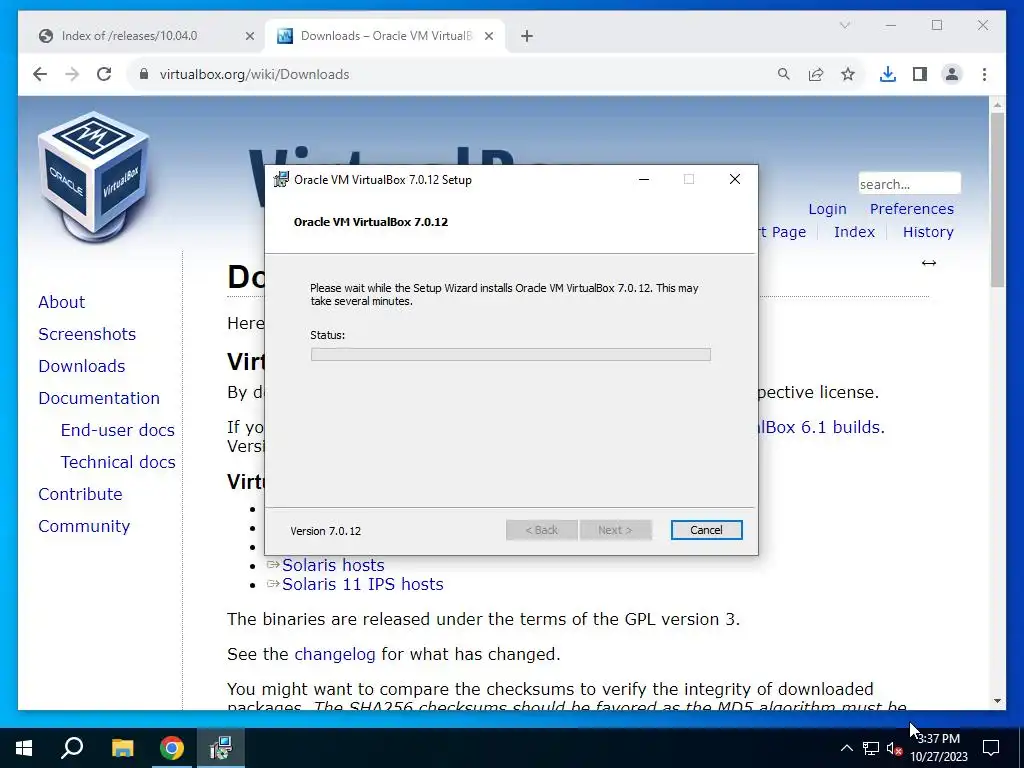Click the Chrome forward arrow

pos(72,74)
